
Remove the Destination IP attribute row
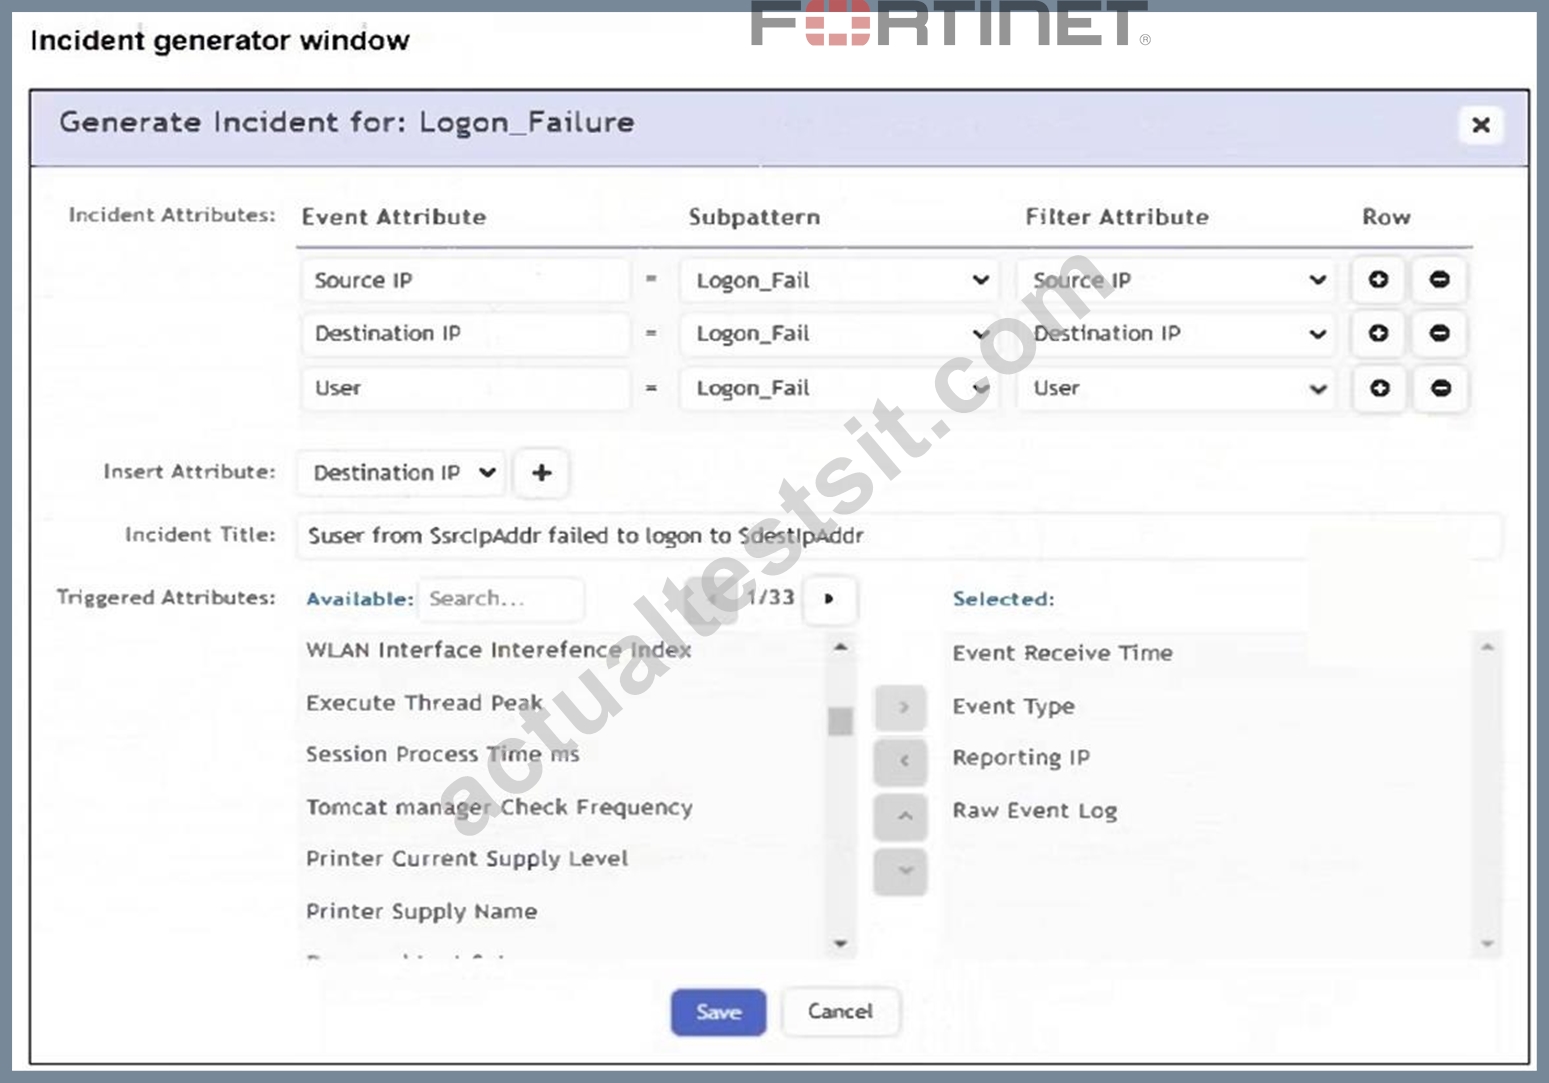(1439, 333)
